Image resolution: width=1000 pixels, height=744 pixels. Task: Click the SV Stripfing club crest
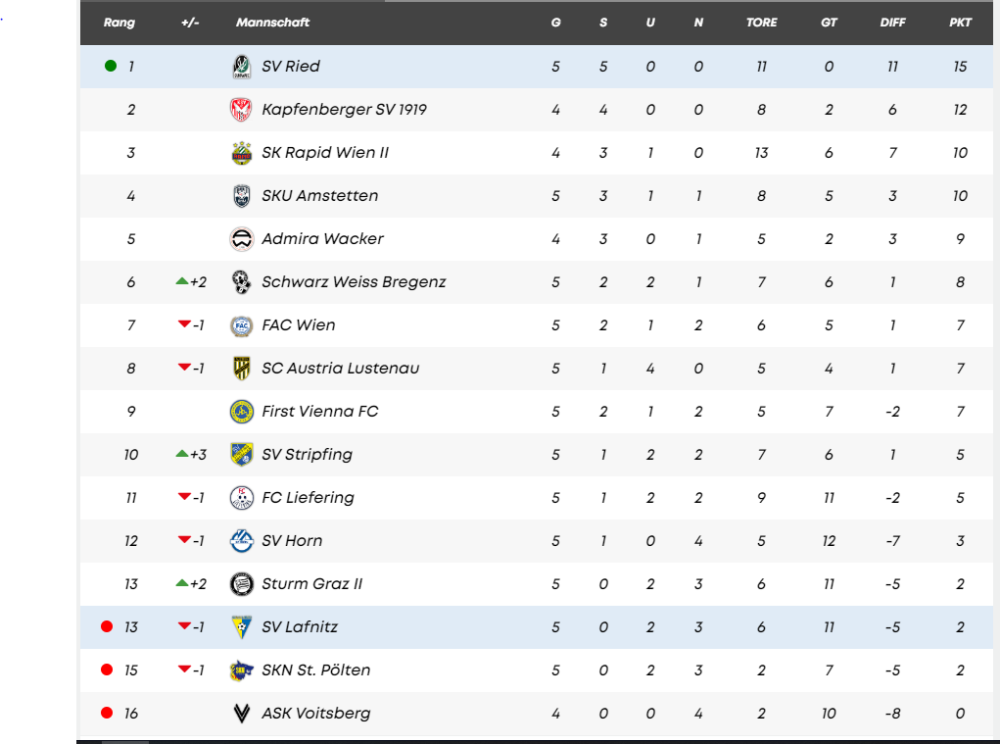[x=241, y=454]
